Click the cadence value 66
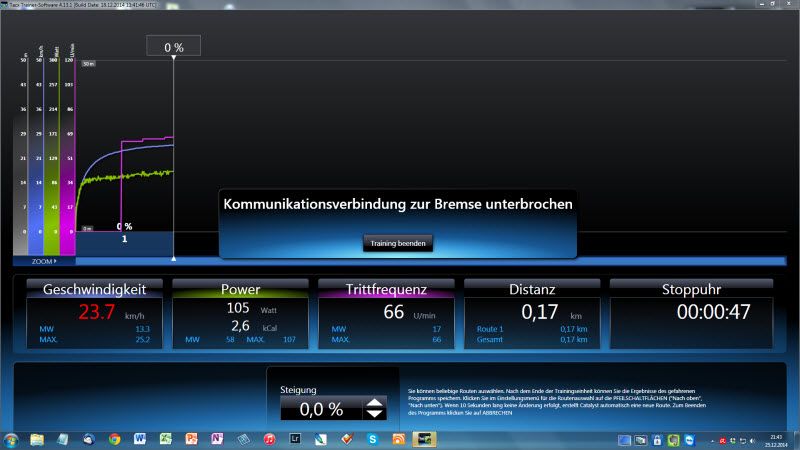This screenshot has height=450, width=800. (x=394, y=312)
